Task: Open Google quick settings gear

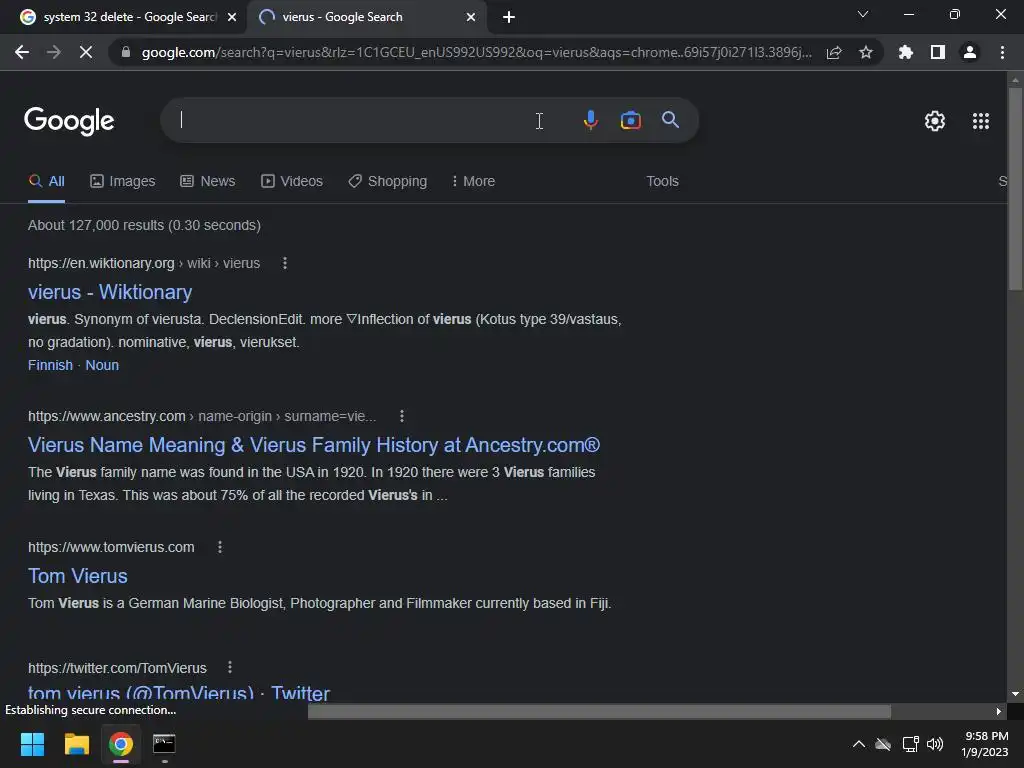Action: [935, 121]
